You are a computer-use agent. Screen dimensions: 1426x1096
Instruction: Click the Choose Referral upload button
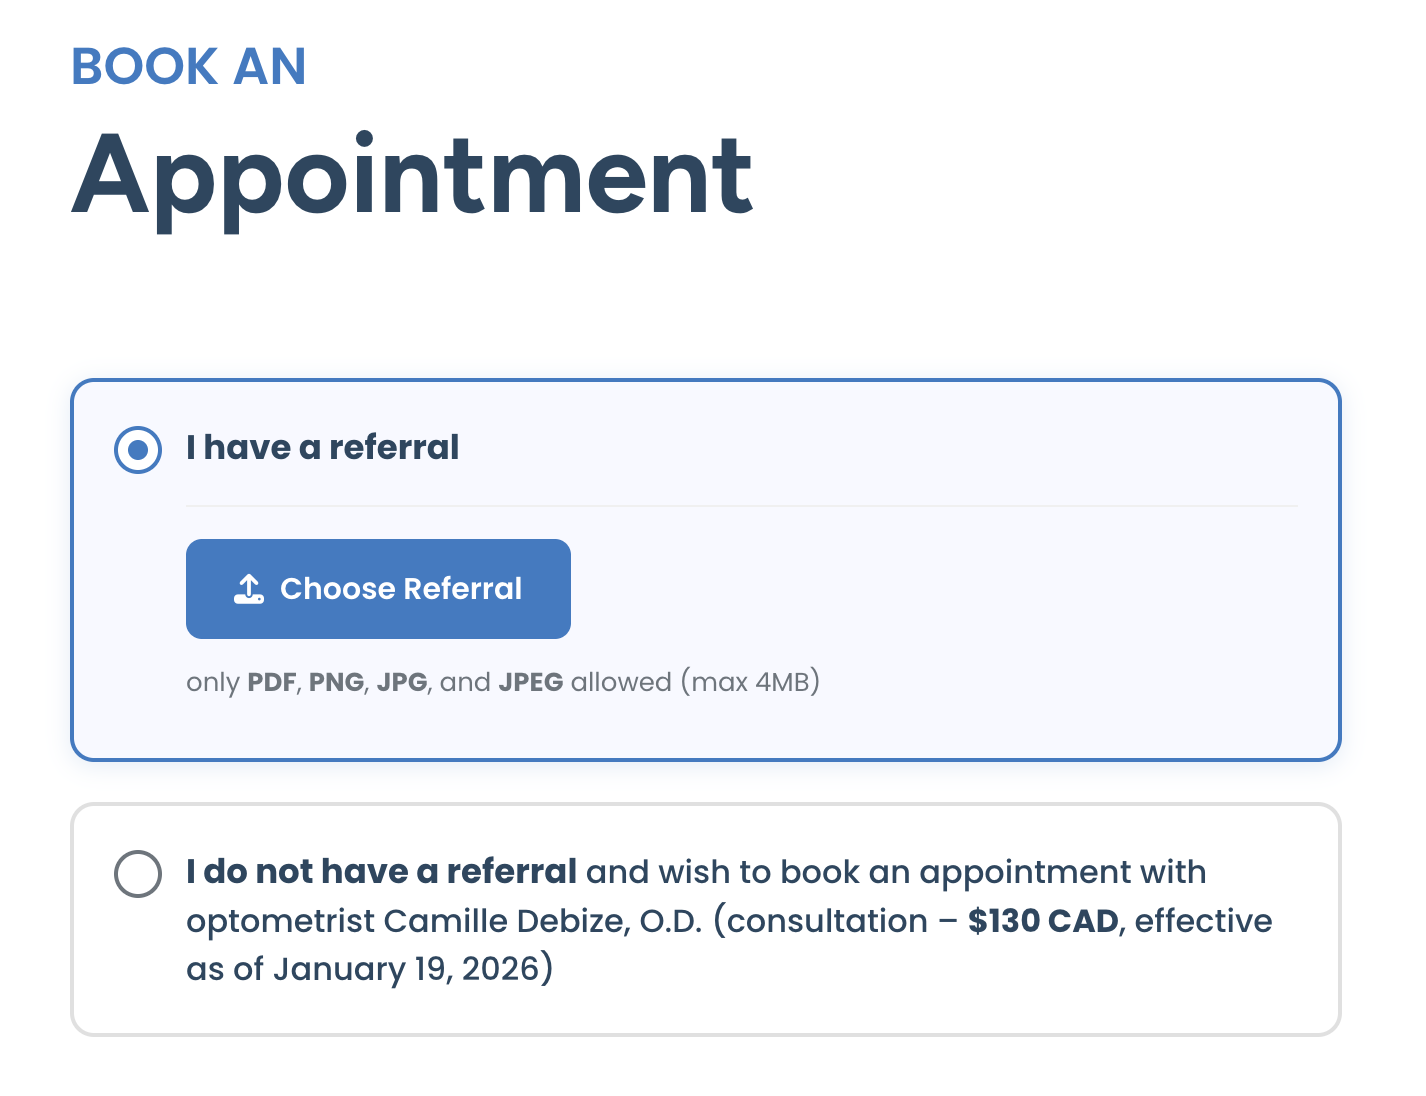click(378, 588)
